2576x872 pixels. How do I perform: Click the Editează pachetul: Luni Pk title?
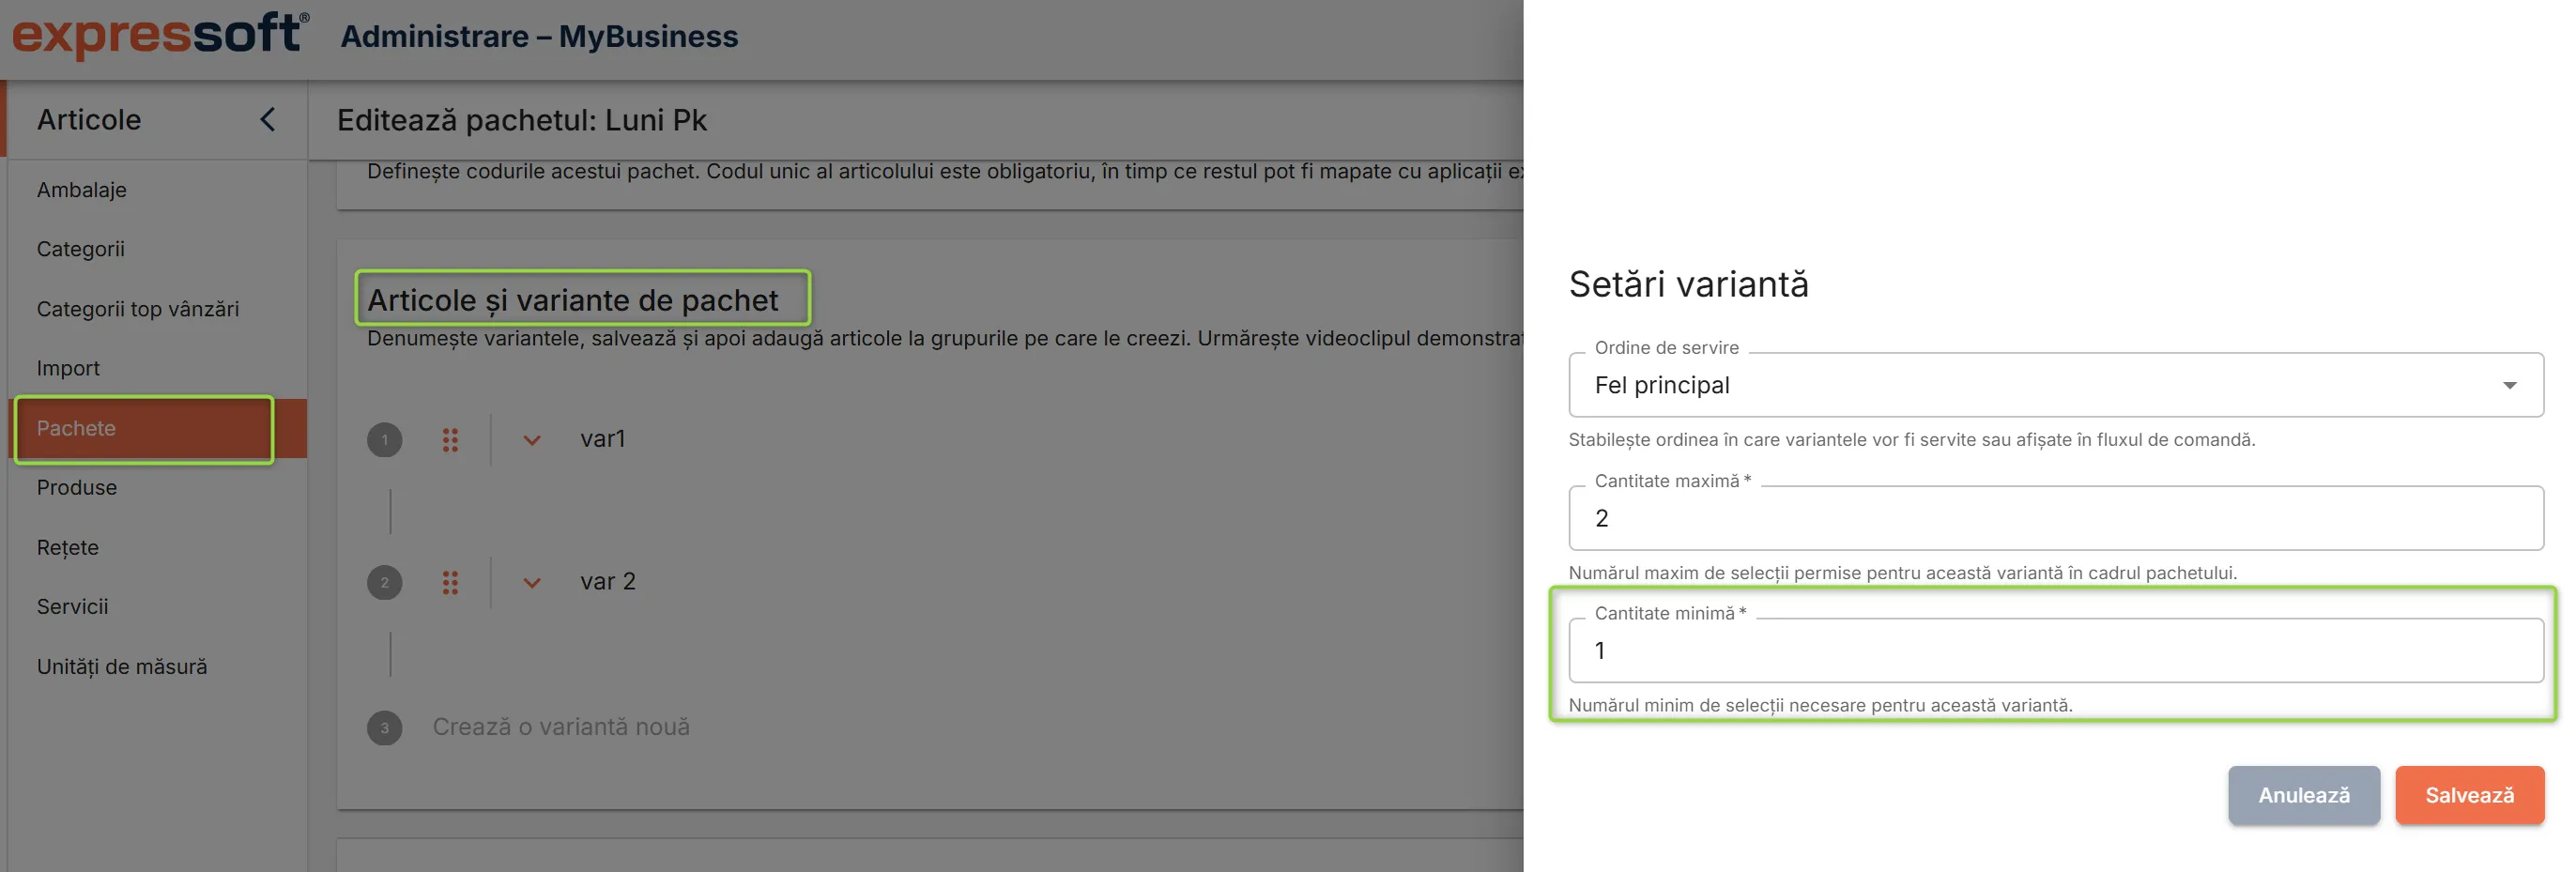pos(521,120)
